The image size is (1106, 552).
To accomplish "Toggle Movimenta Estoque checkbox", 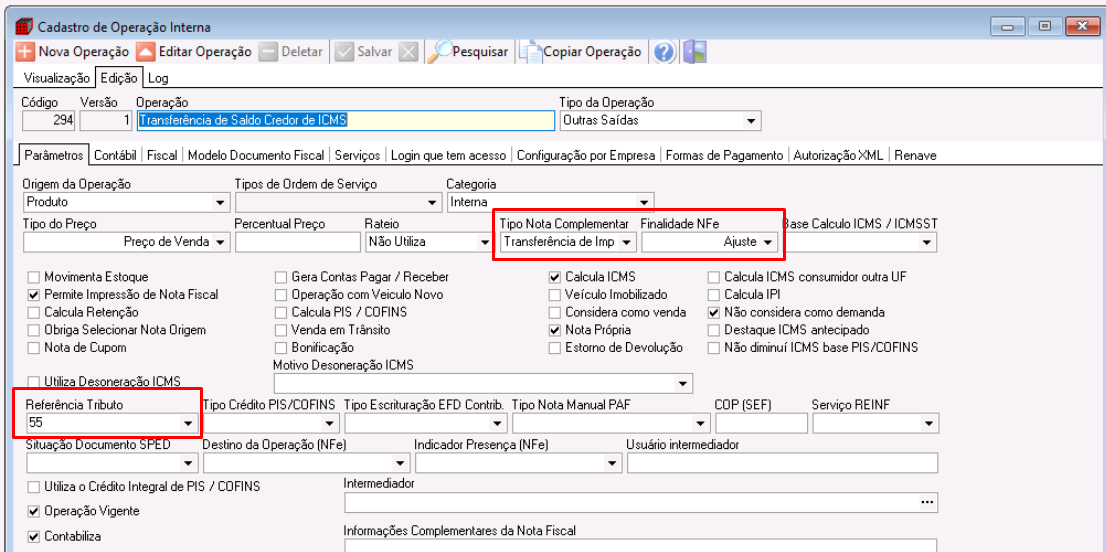I will click(x=33, y=277).
